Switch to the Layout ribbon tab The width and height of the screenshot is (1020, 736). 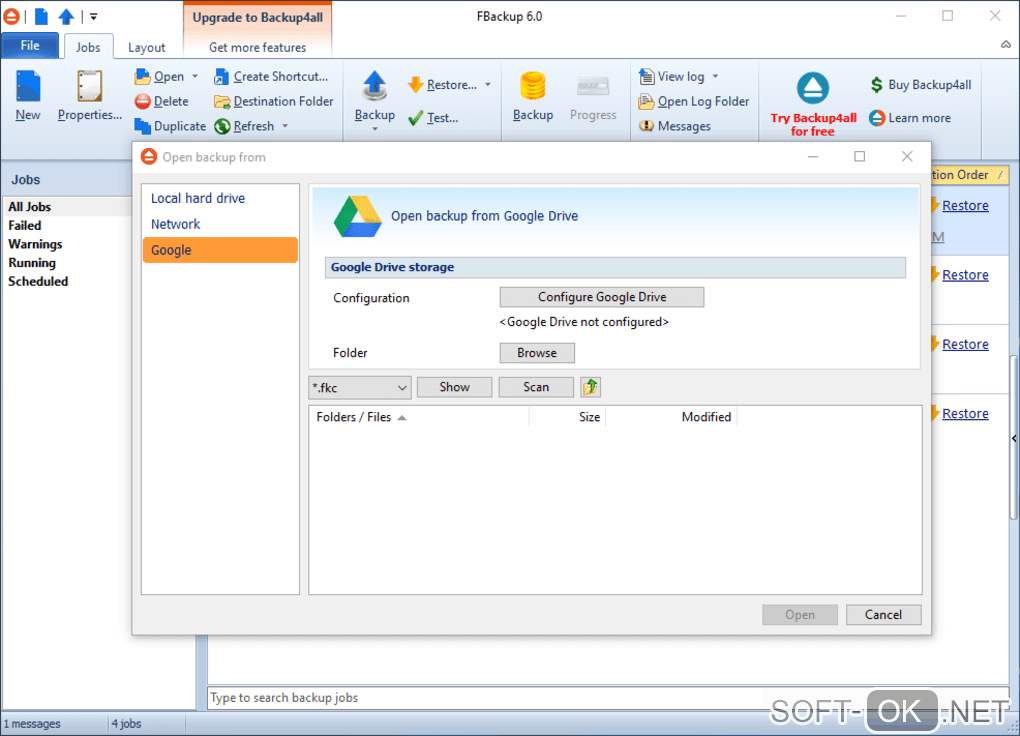coord(146,47)
